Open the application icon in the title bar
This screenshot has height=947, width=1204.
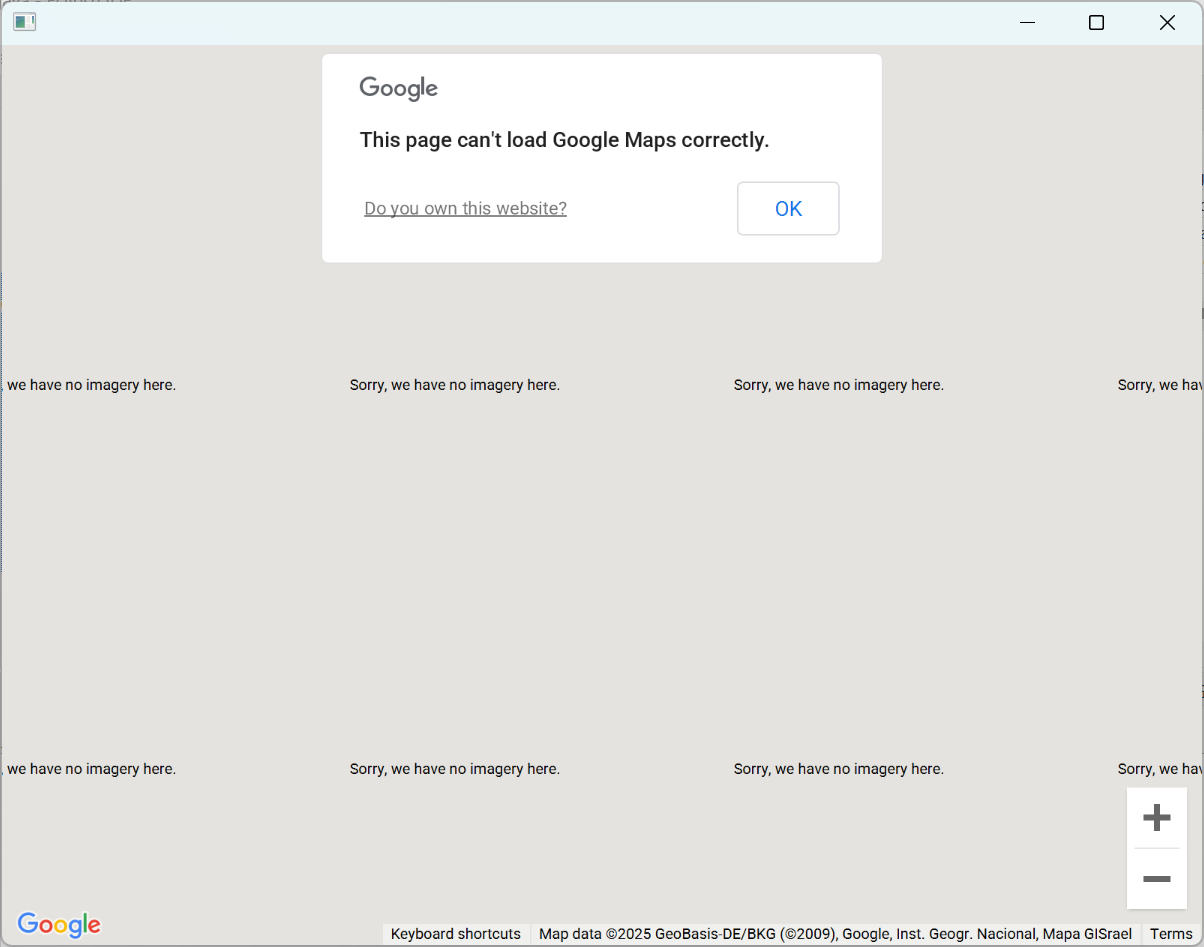25,22
